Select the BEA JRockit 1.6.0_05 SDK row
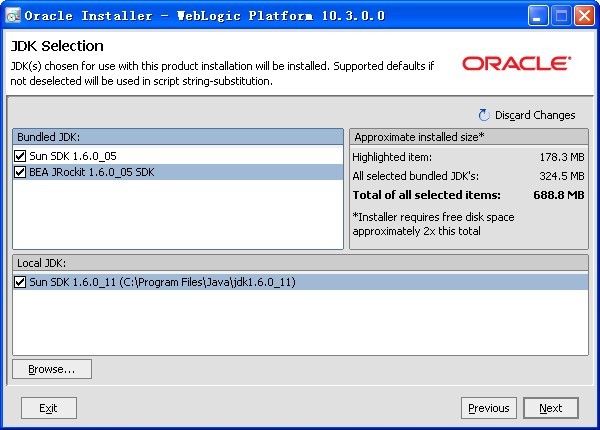 point(178,172)
